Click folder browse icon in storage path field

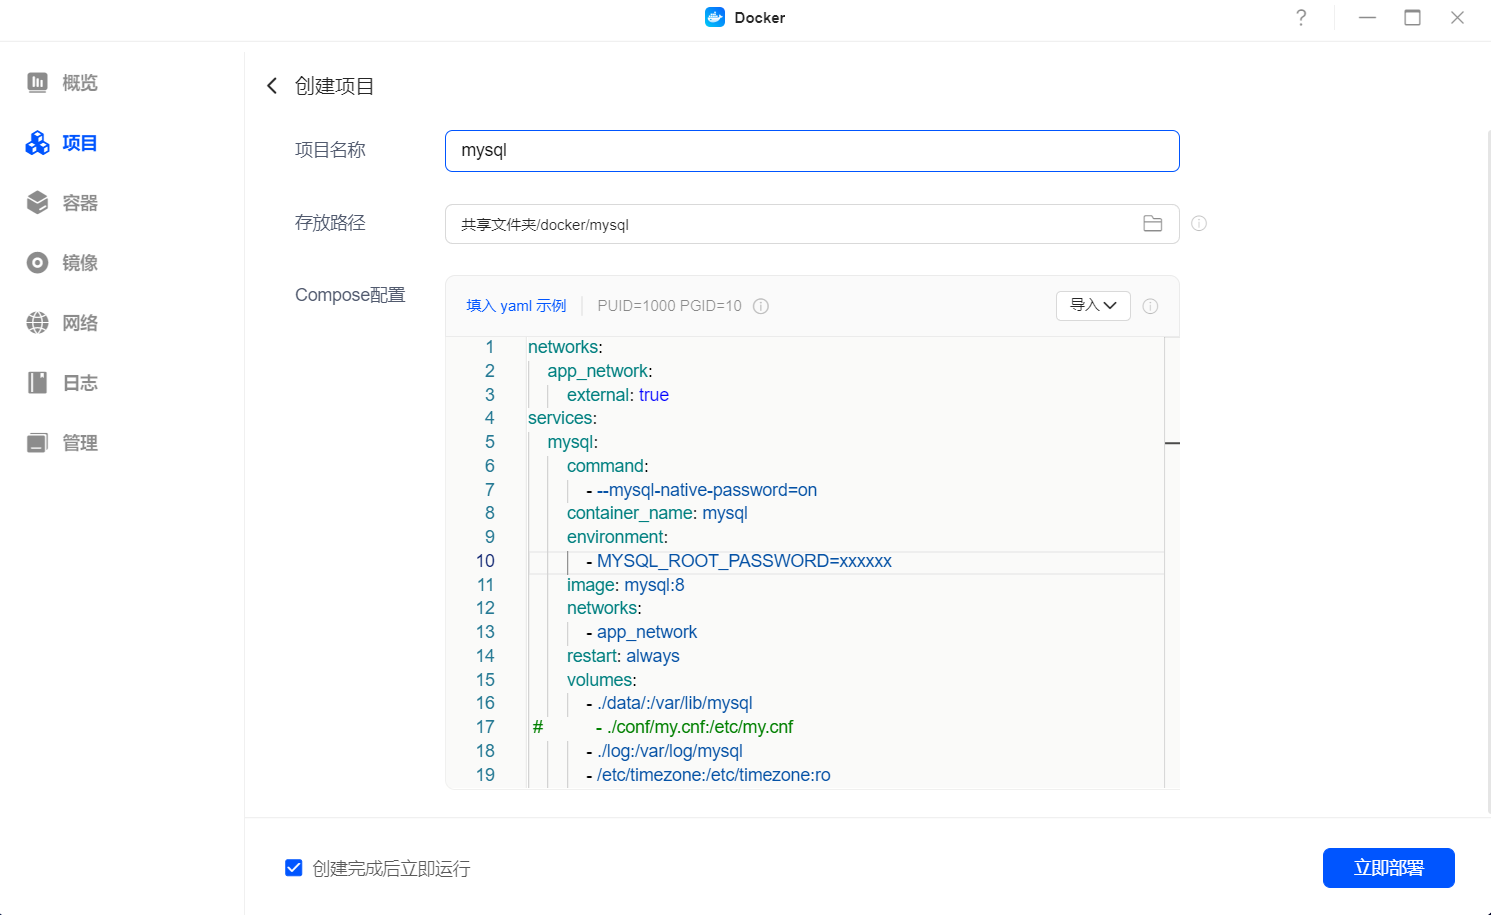point(1152,224)
